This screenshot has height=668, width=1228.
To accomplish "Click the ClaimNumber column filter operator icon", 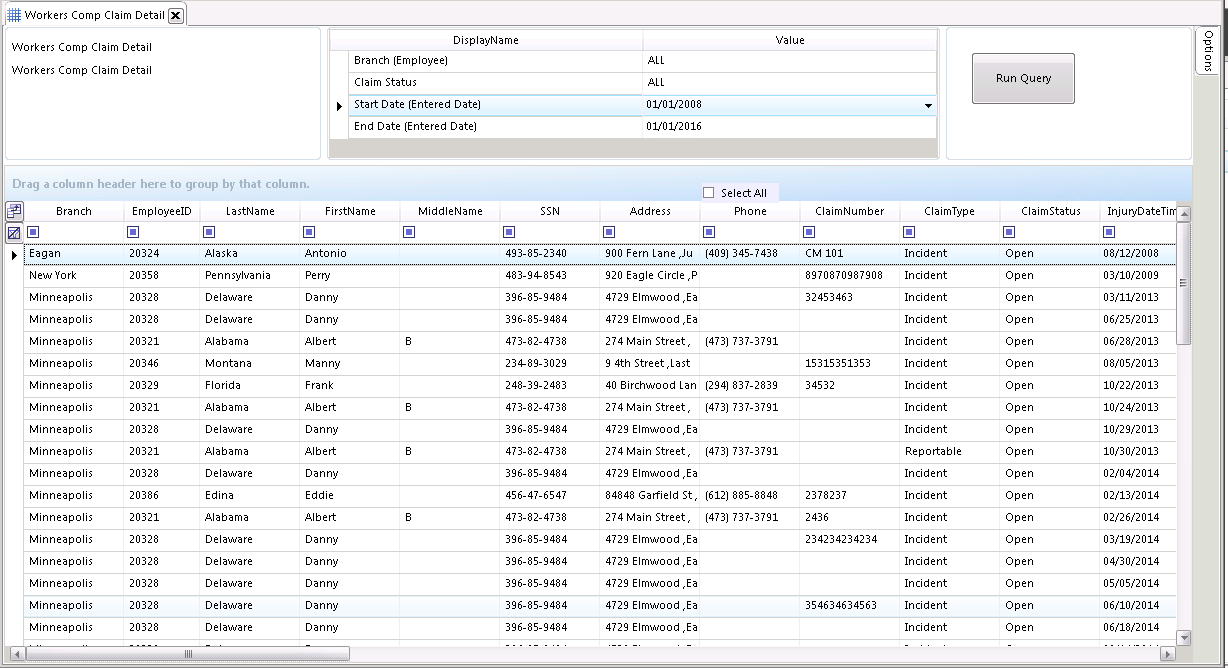I will tap(810, 232).
